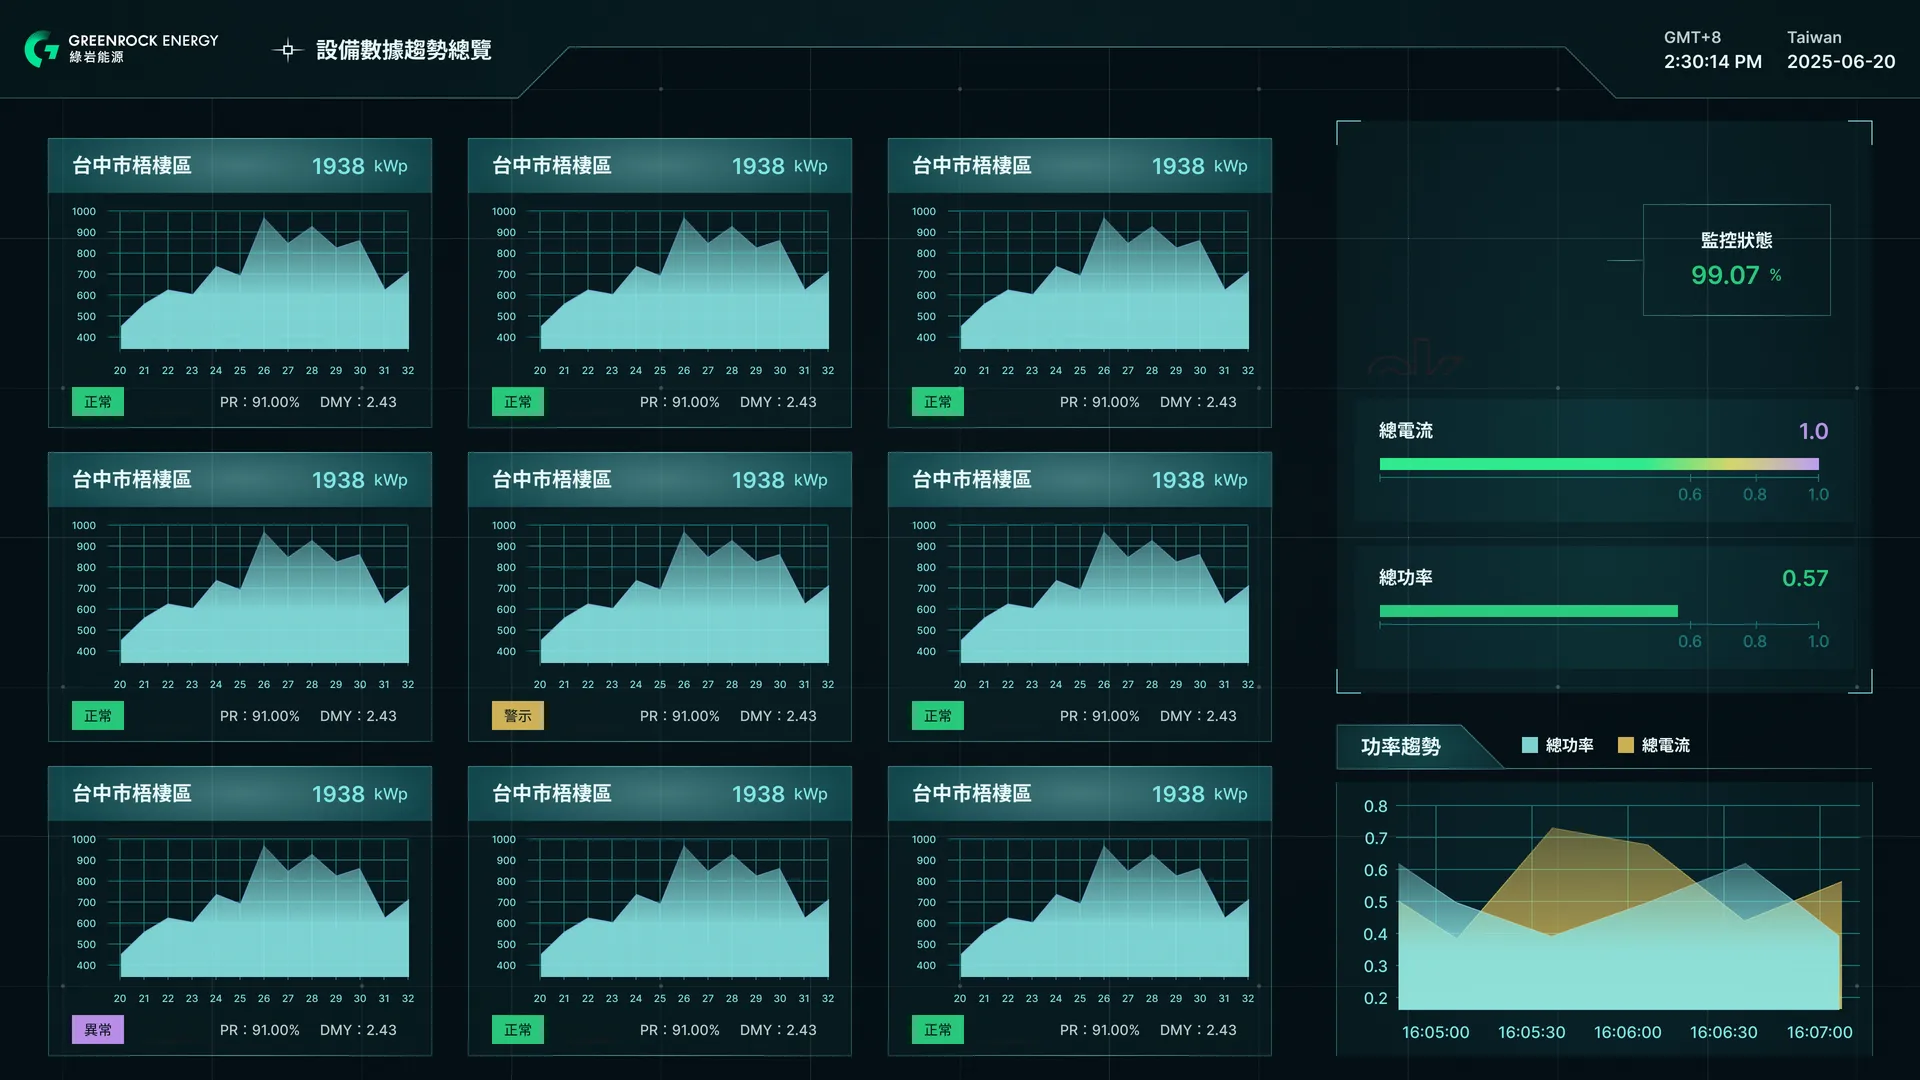This screenshot has height=1080, width=1920.
Task: Click the purple 異常 status badge
Action: pos(98,1030)
